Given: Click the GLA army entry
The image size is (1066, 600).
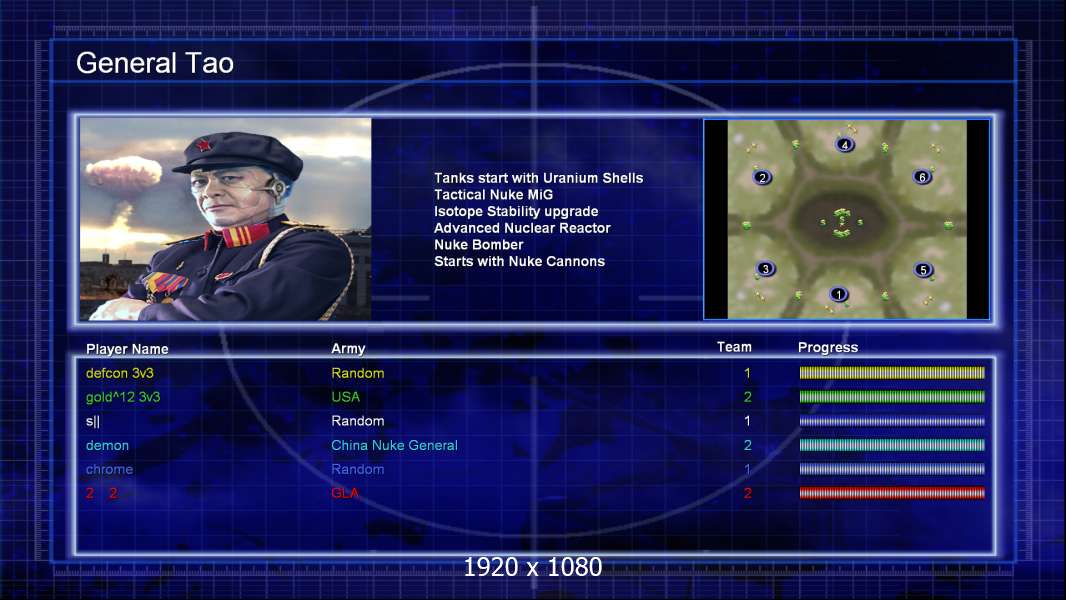Looking at the screenshot, I should (x=345, y=493).
